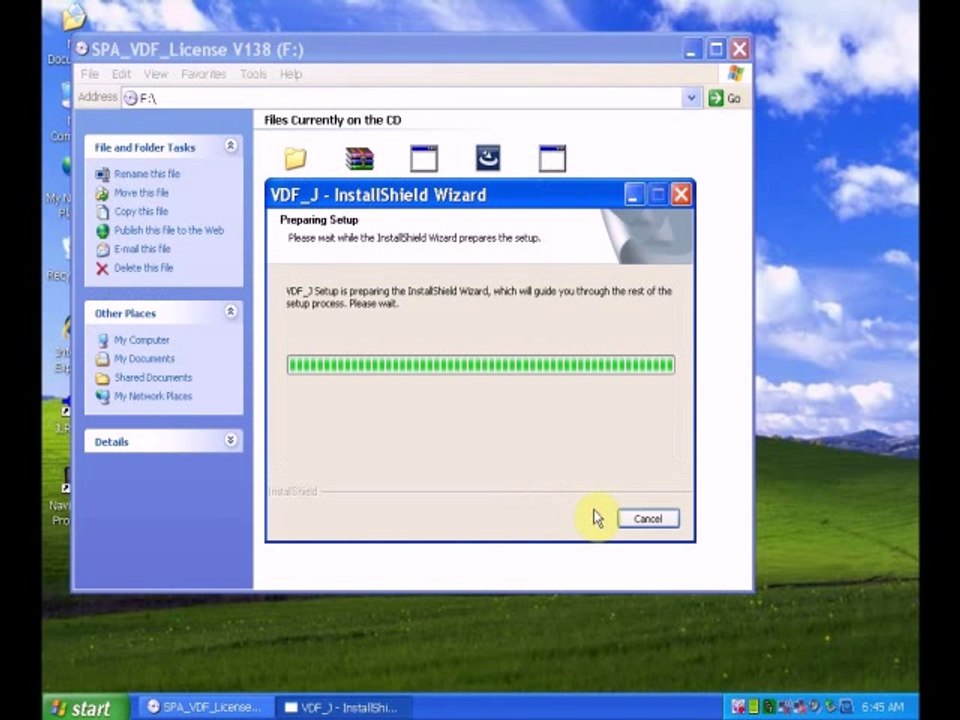The height and width of the screenshot is (720, 960).
Task: Switch to SPA_VDF_License taskbar button
Action: pyautogui.click(x=204, y=707)
